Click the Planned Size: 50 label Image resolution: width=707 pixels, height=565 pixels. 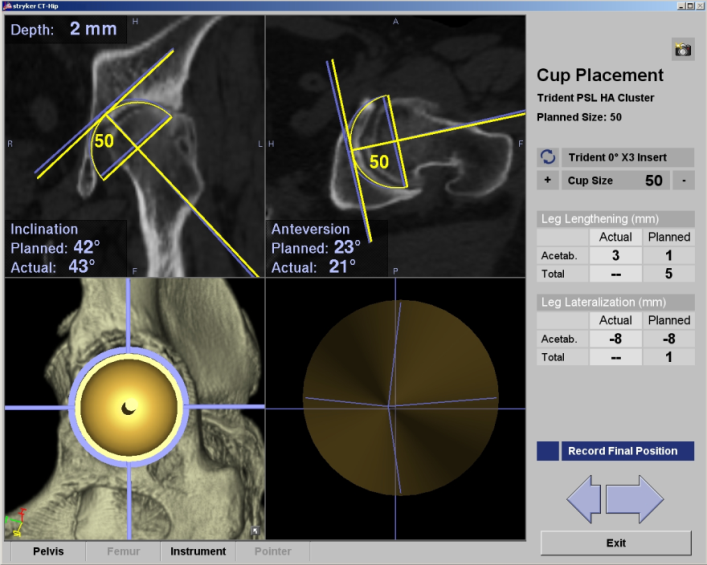coord(579,117)
